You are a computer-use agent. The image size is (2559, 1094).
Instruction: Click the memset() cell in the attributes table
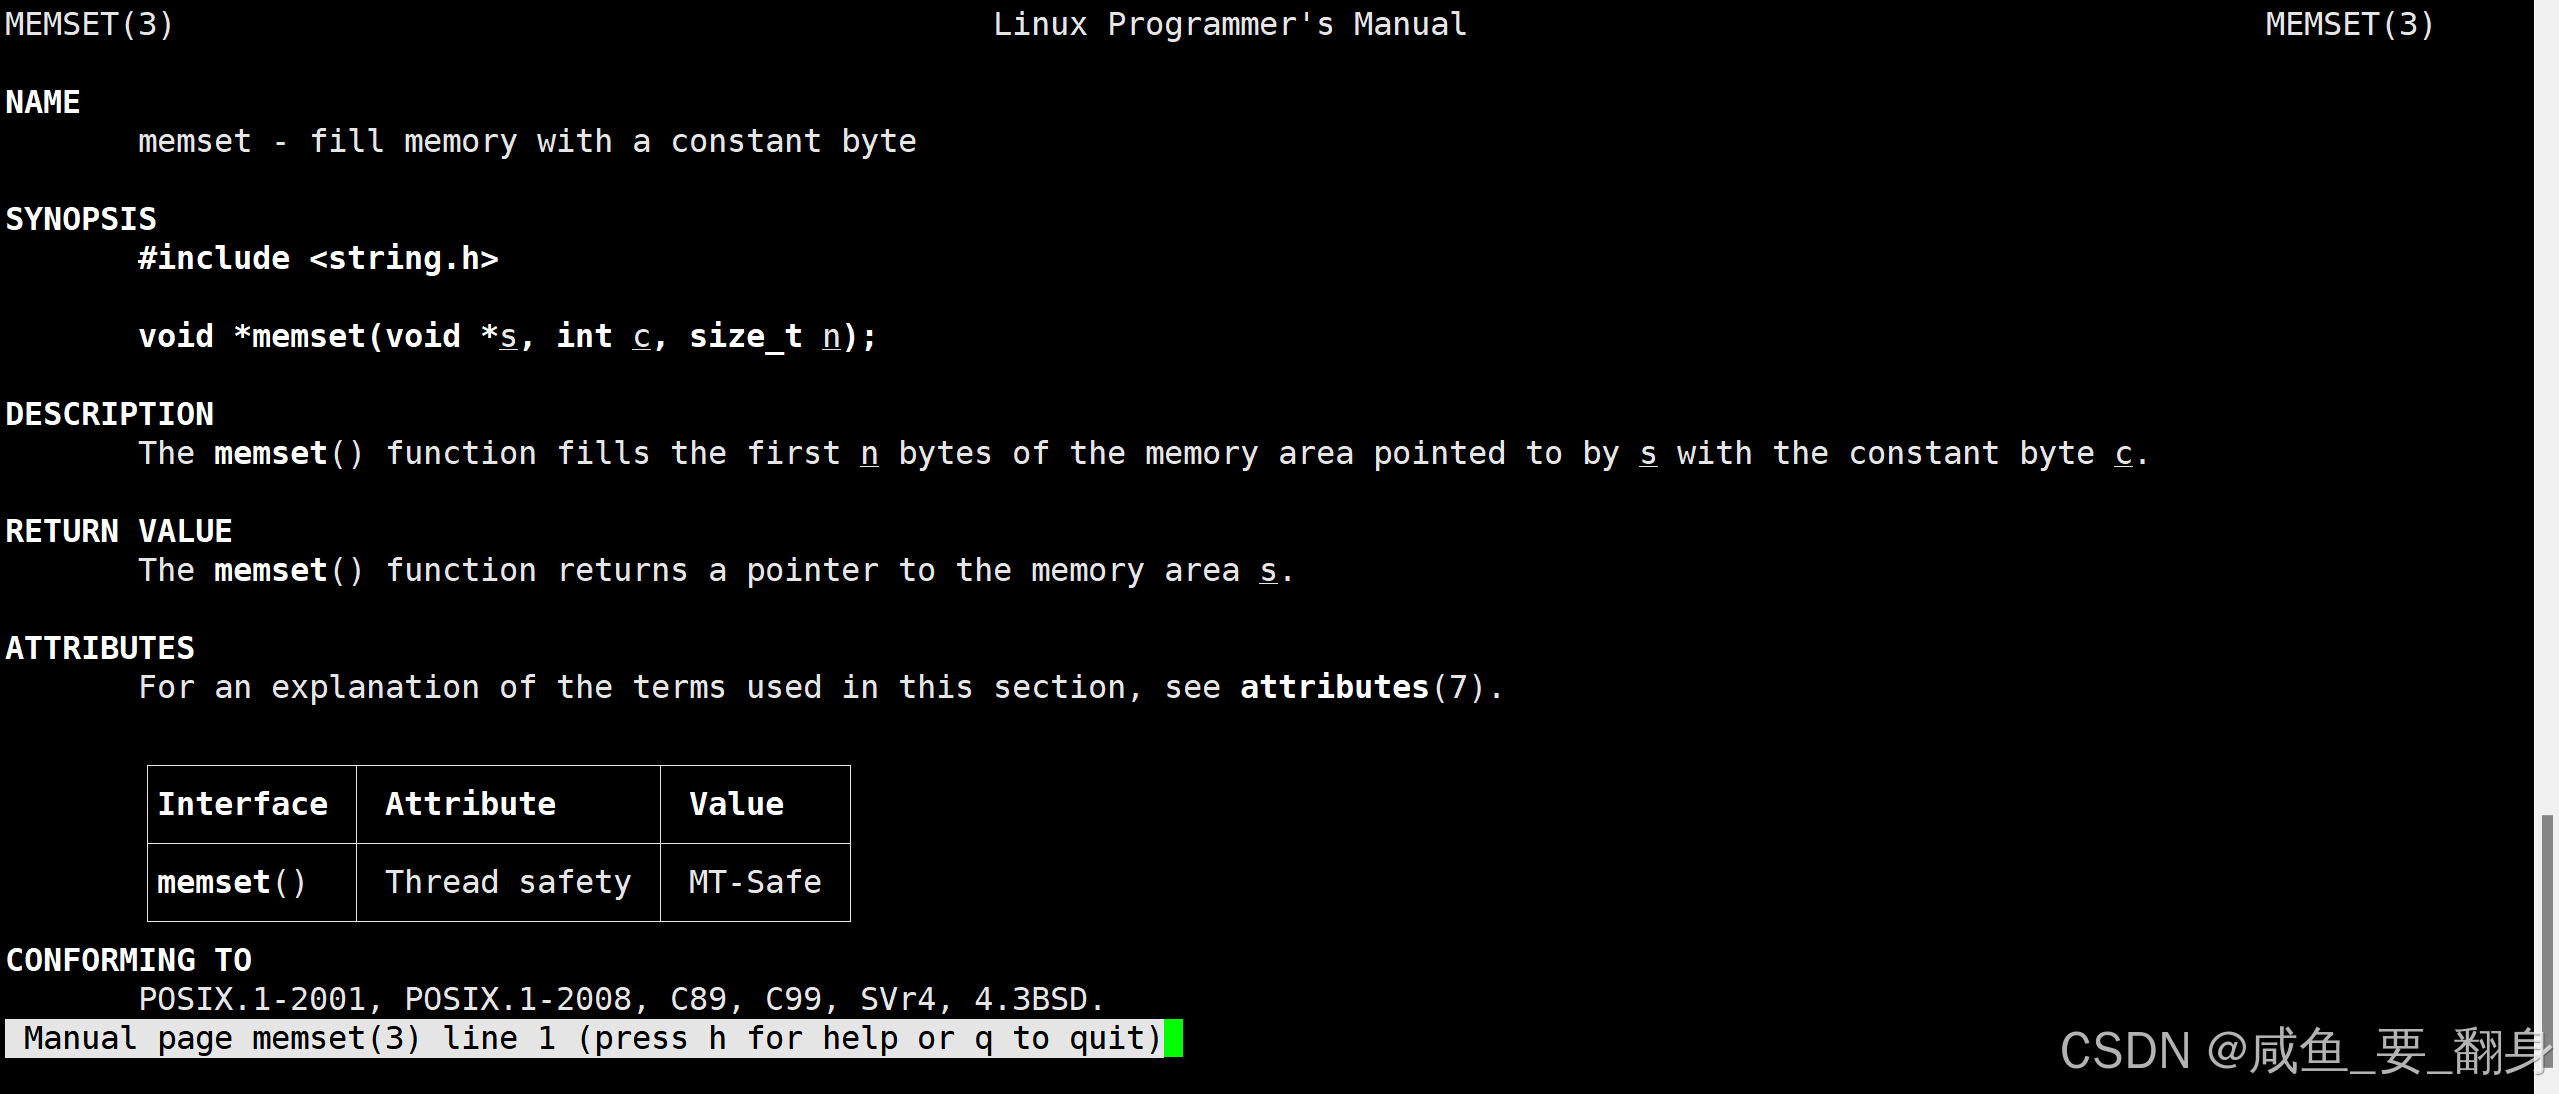[x=231, y=882]
